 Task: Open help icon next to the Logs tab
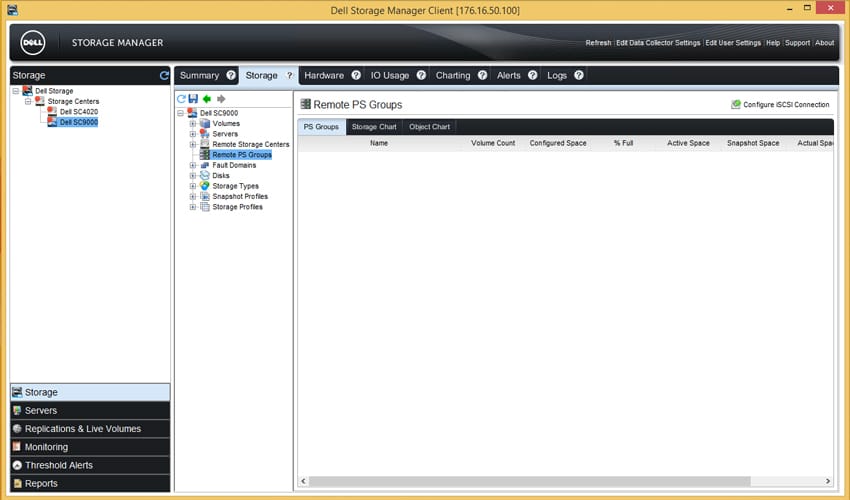pos(579,75)
